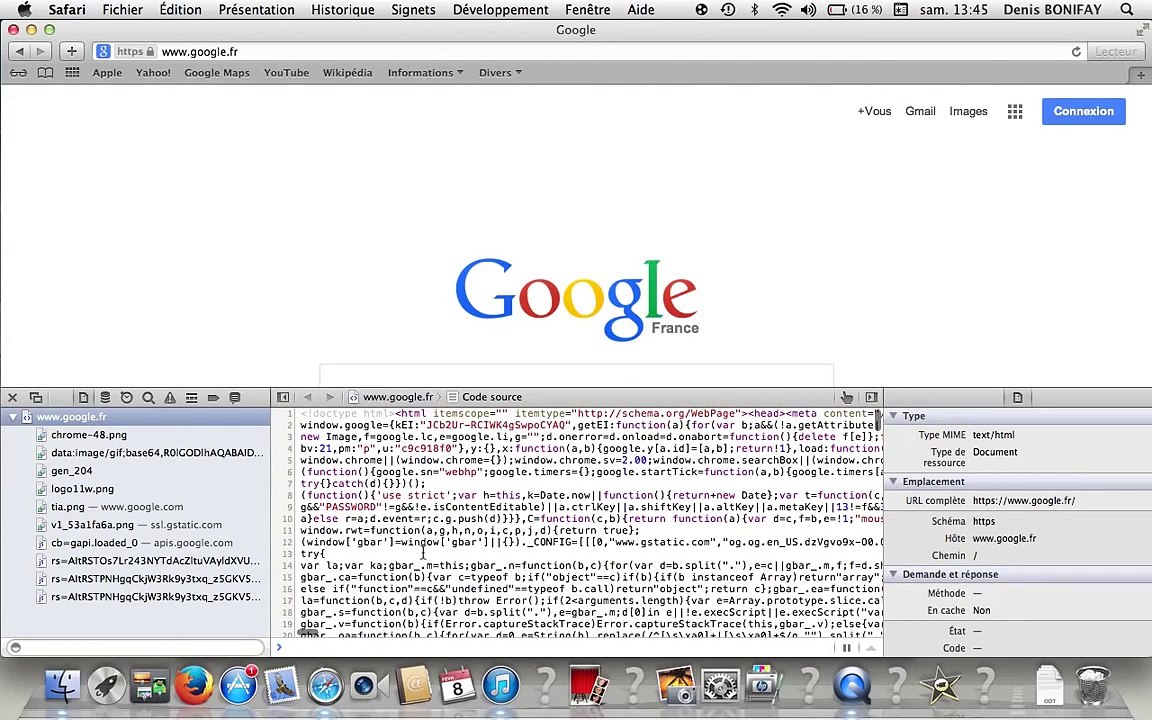Open Google apps grid launcher
The image size is (1152, 720).
point(1015,112)
